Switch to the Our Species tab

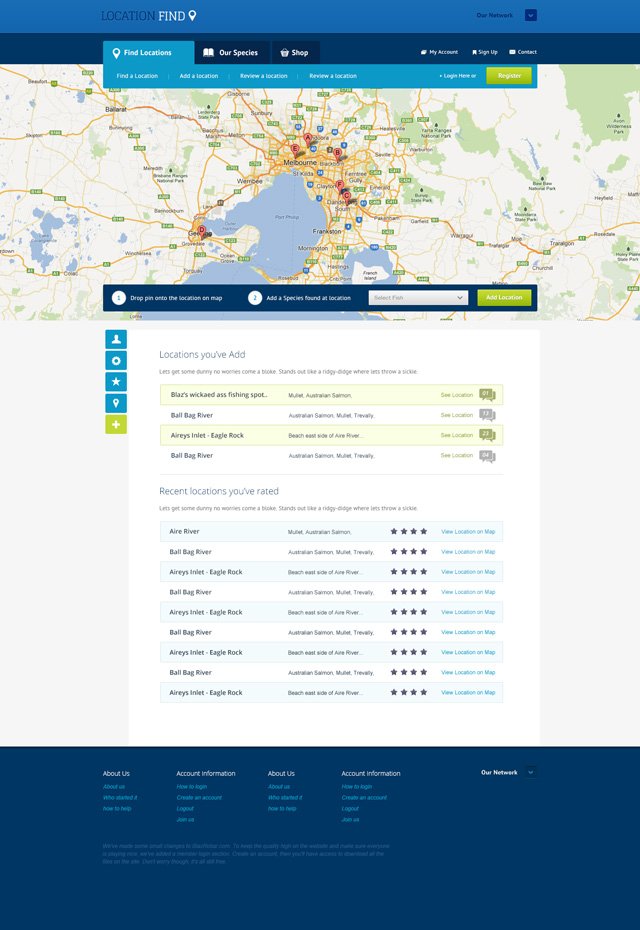coord(230,53)
